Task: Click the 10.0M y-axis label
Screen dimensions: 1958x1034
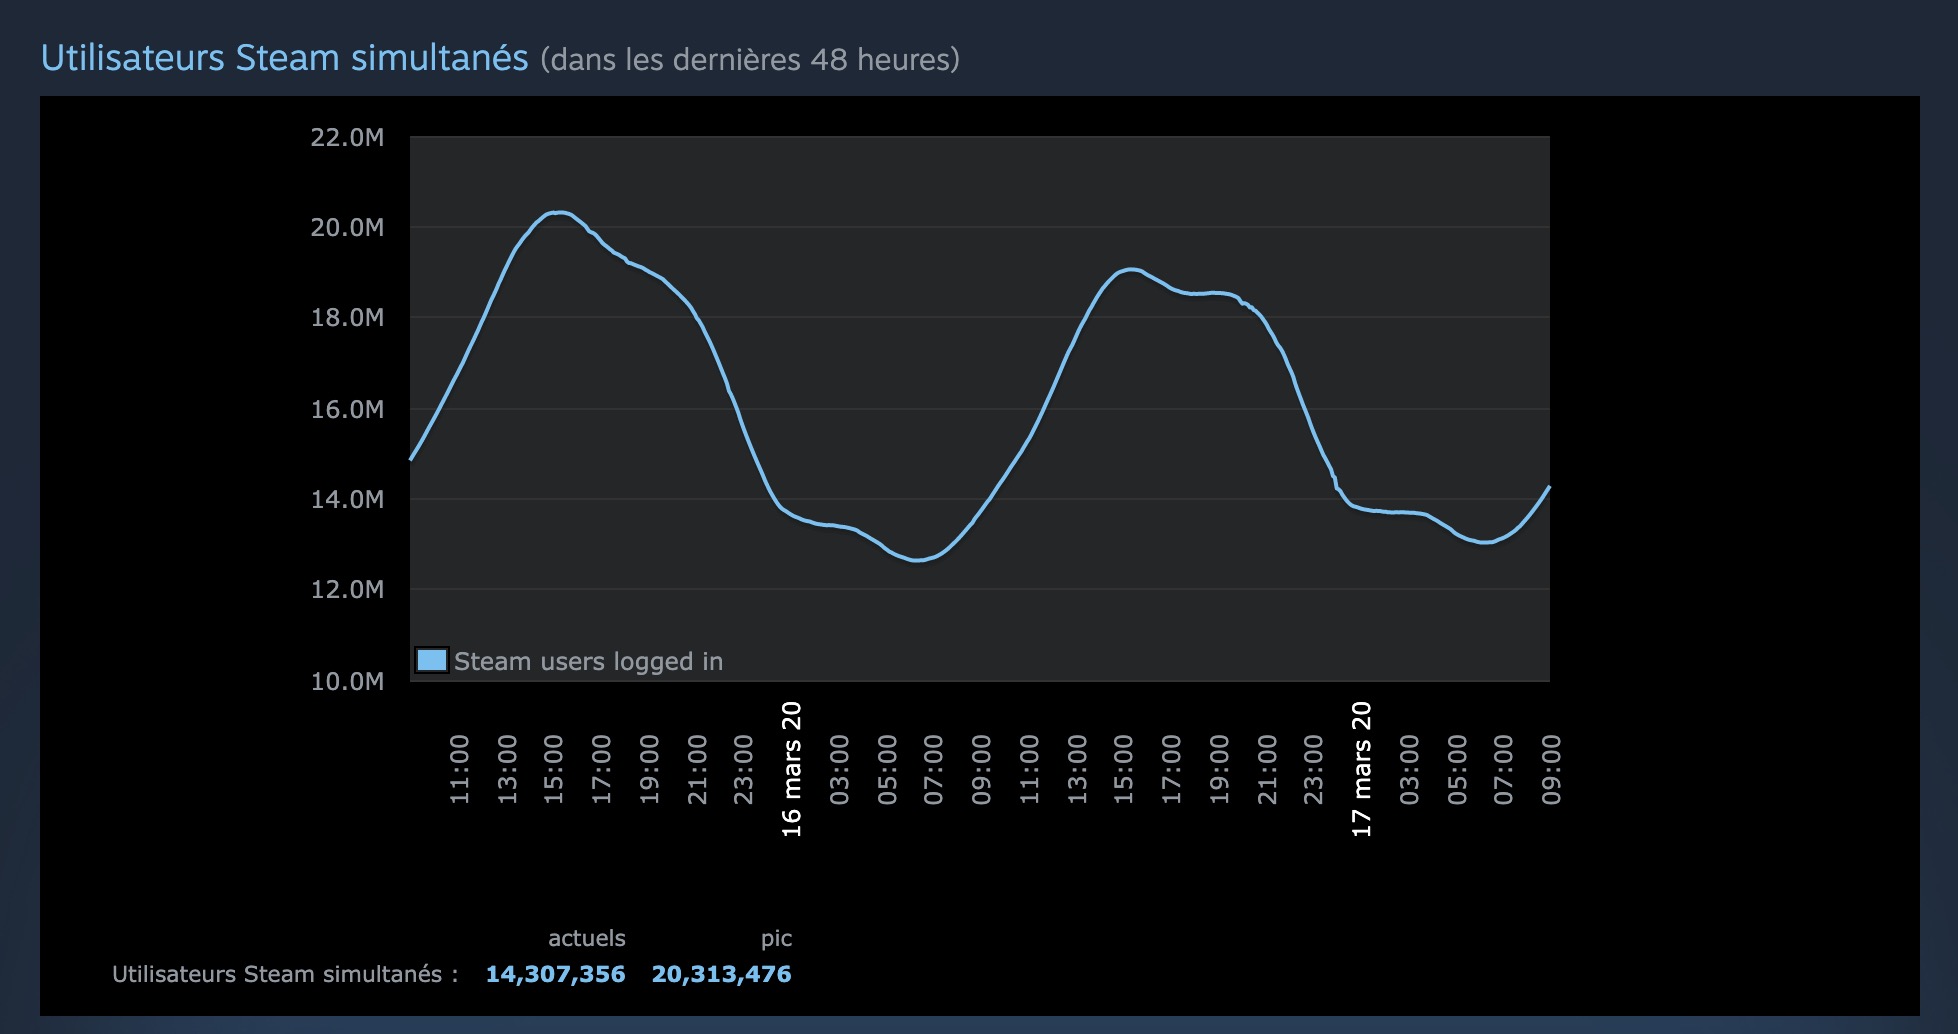Action: [x=347, y=681]
